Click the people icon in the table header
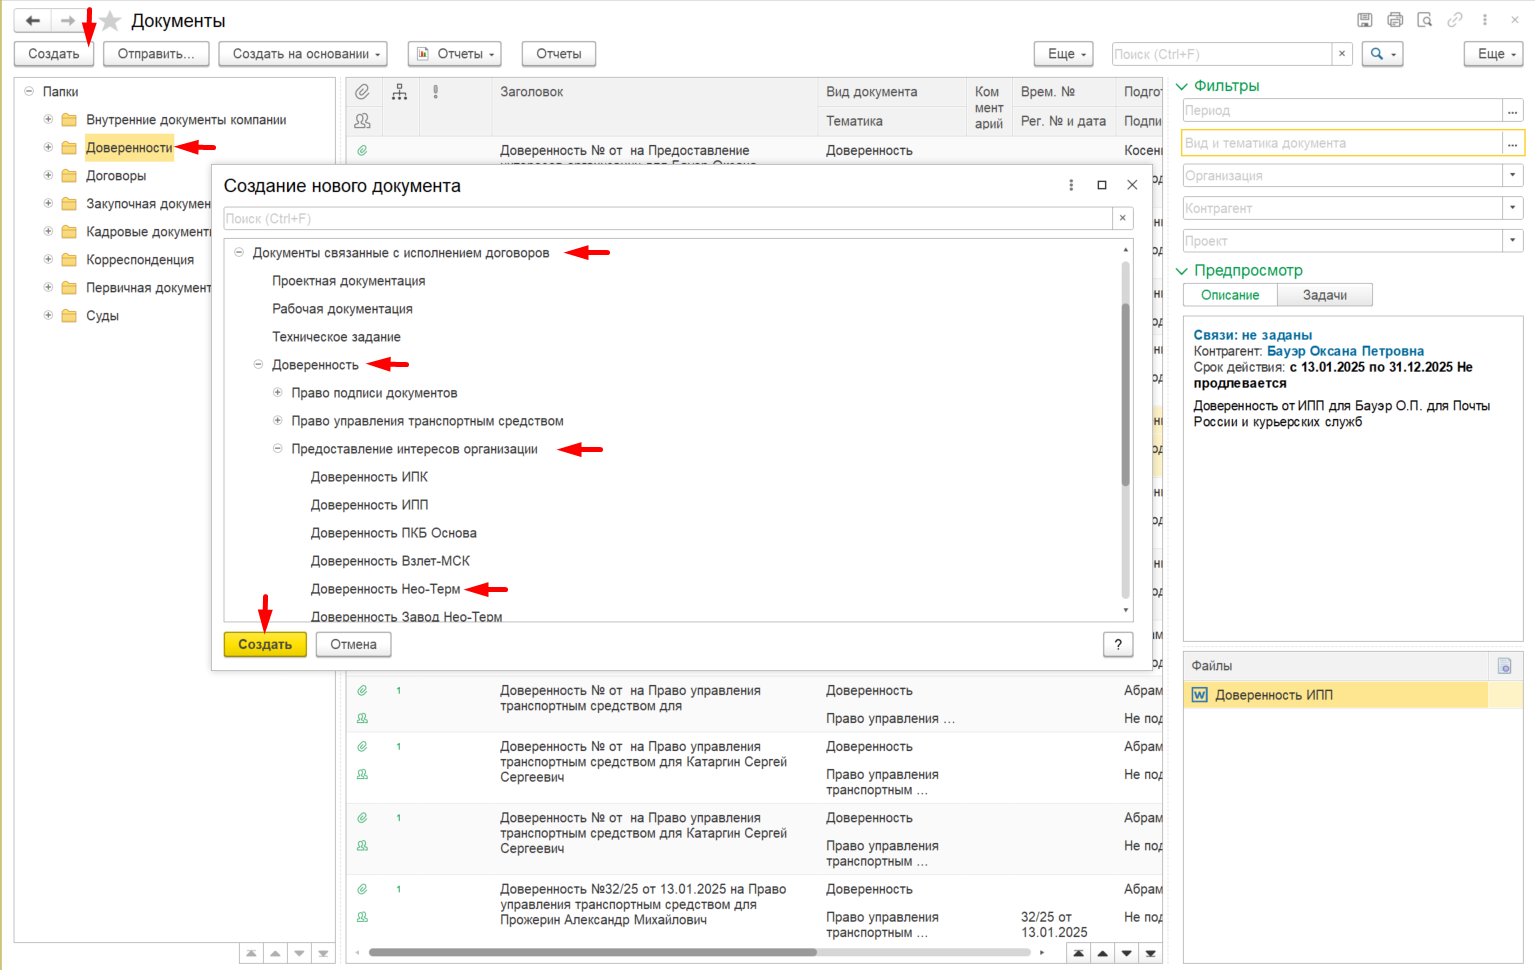 [x=362, y=121]
